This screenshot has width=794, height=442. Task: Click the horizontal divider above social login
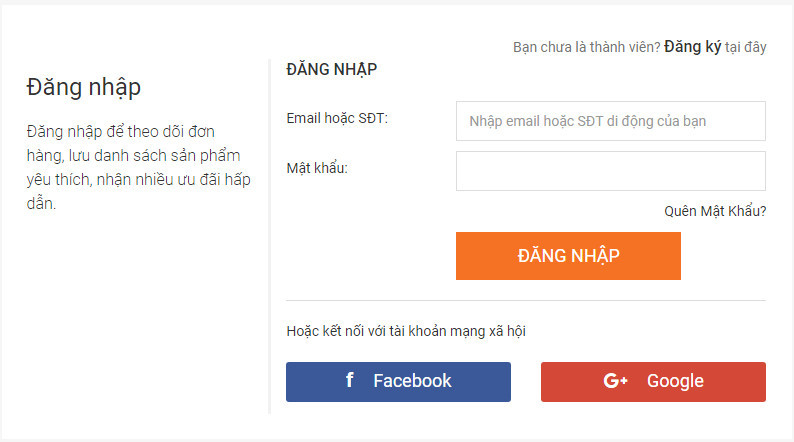click(x=526, y=300)
